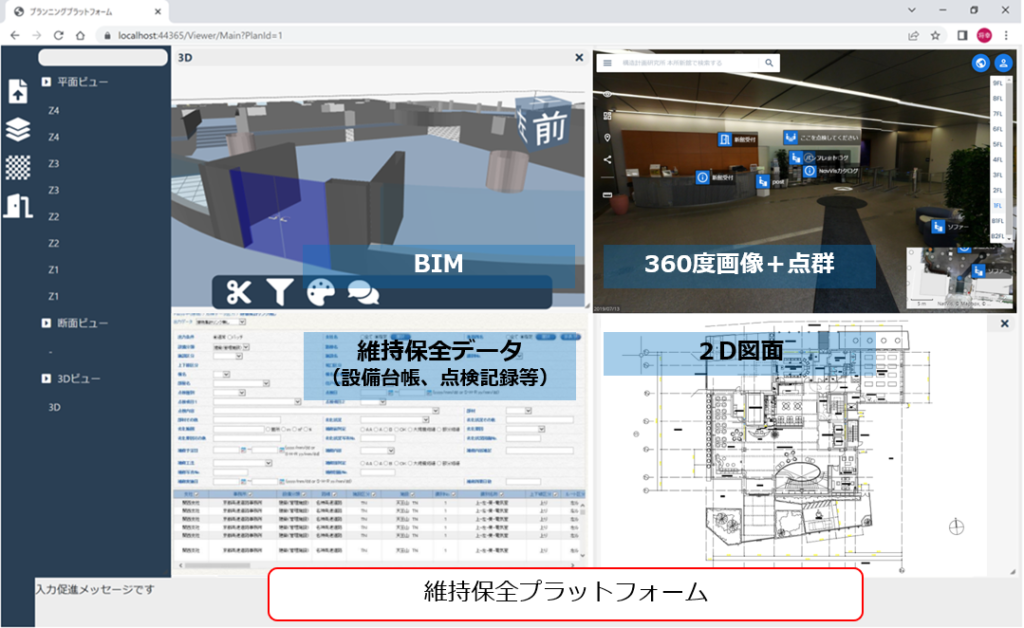This screenshot has height=628, width=1024.
Task: Open the funnel filter tool
Action: pyautogui.click(x=279, y=292)
